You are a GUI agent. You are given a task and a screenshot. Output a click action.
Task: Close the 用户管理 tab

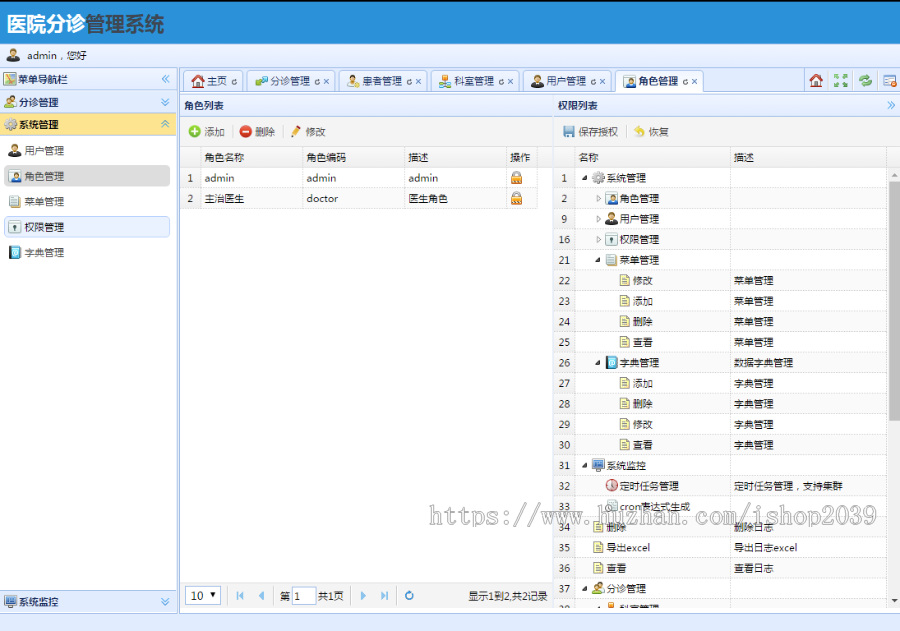[x=602, y=82]
